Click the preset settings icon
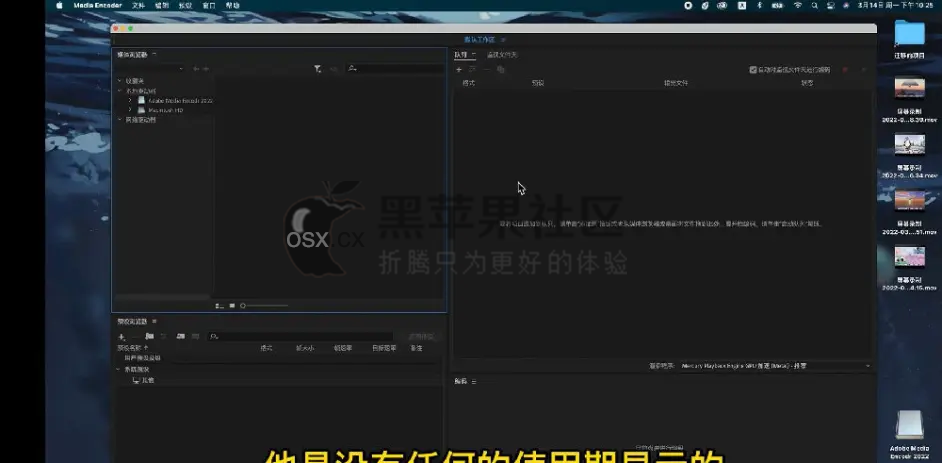This screenshot has width=942, height=463. (163, 336)
